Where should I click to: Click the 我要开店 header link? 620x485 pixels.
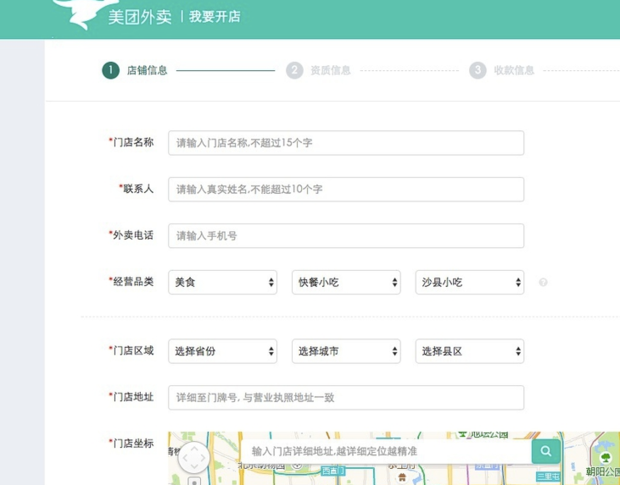215,17
